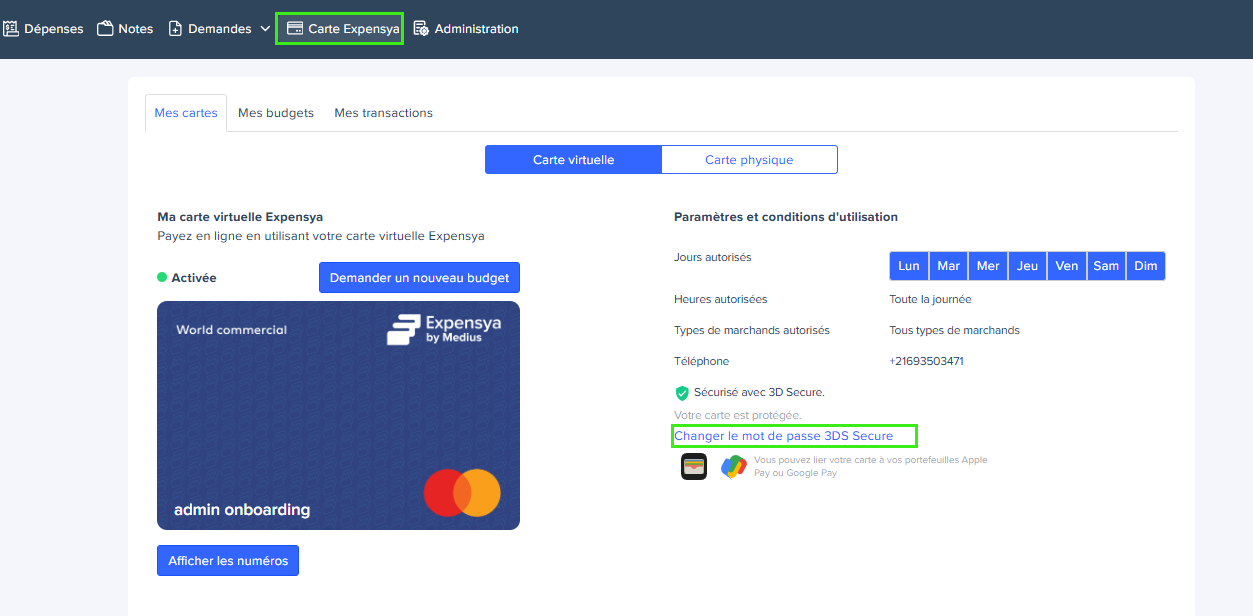Click the Expensya by Medius logo

tap(444, 329)
